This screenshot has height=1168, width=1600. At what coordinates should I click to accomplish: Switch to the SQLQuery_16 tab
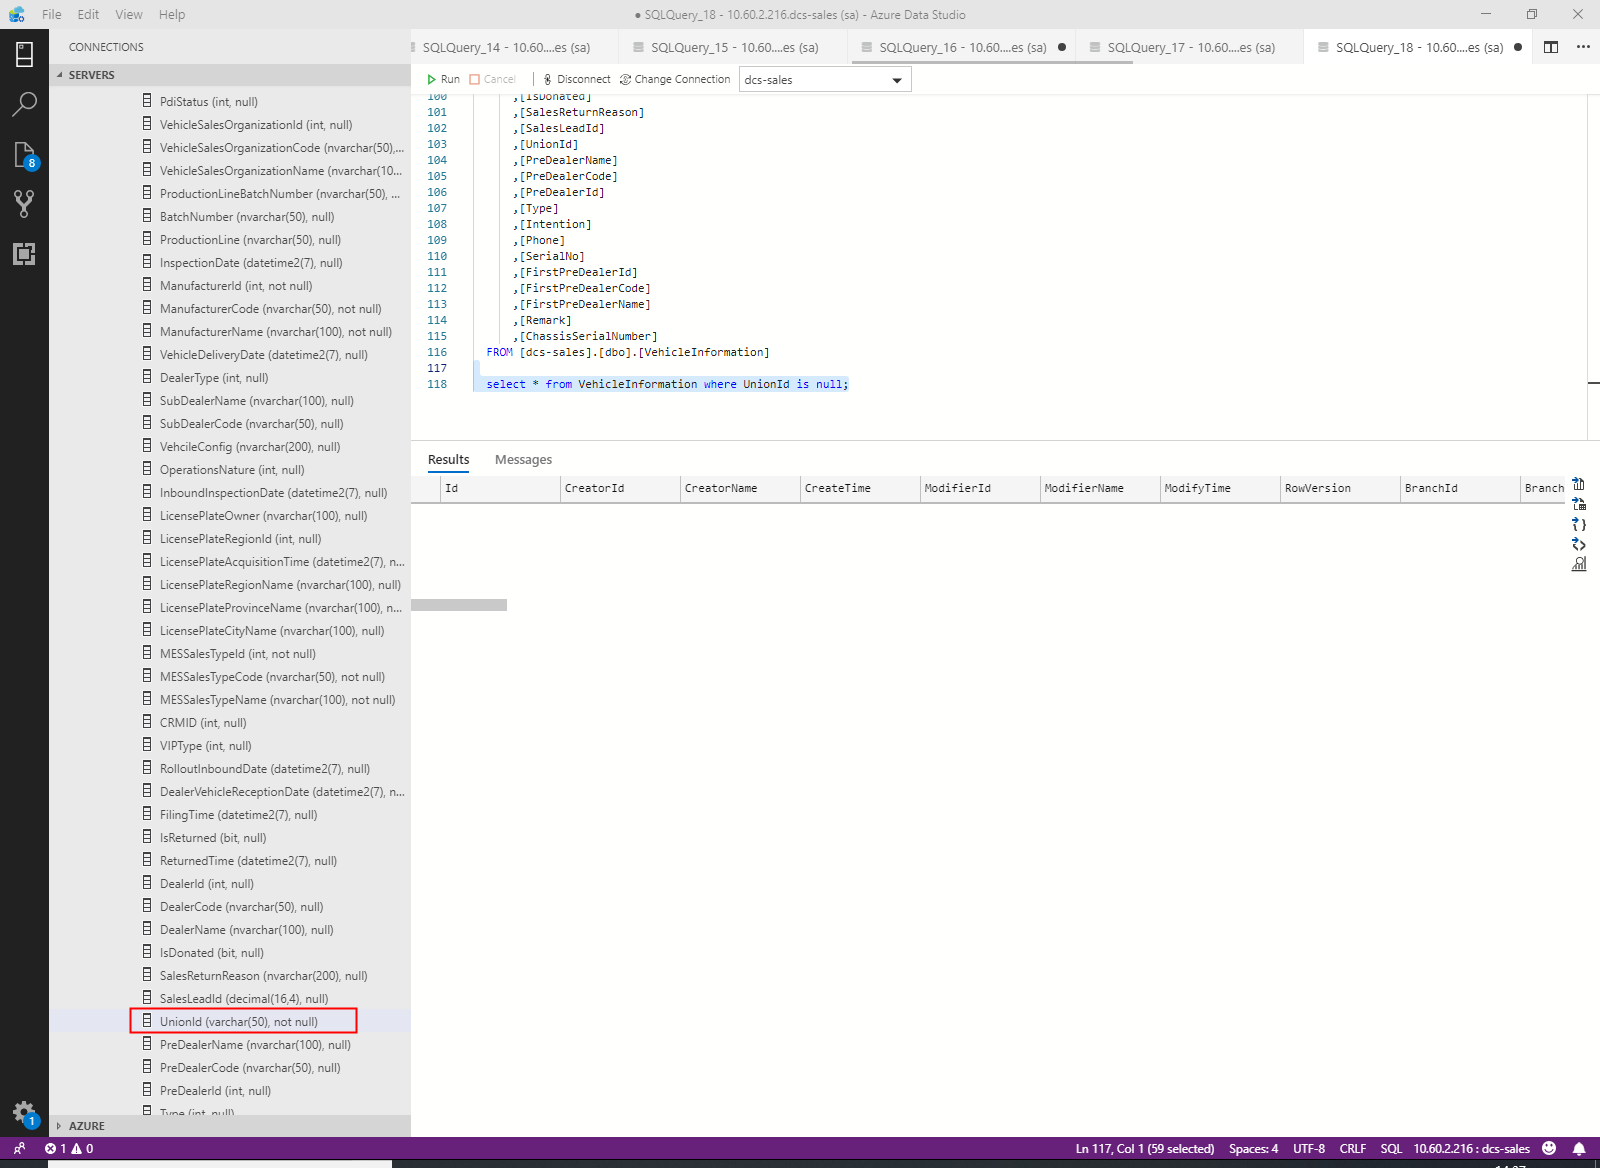coord(962,47)
